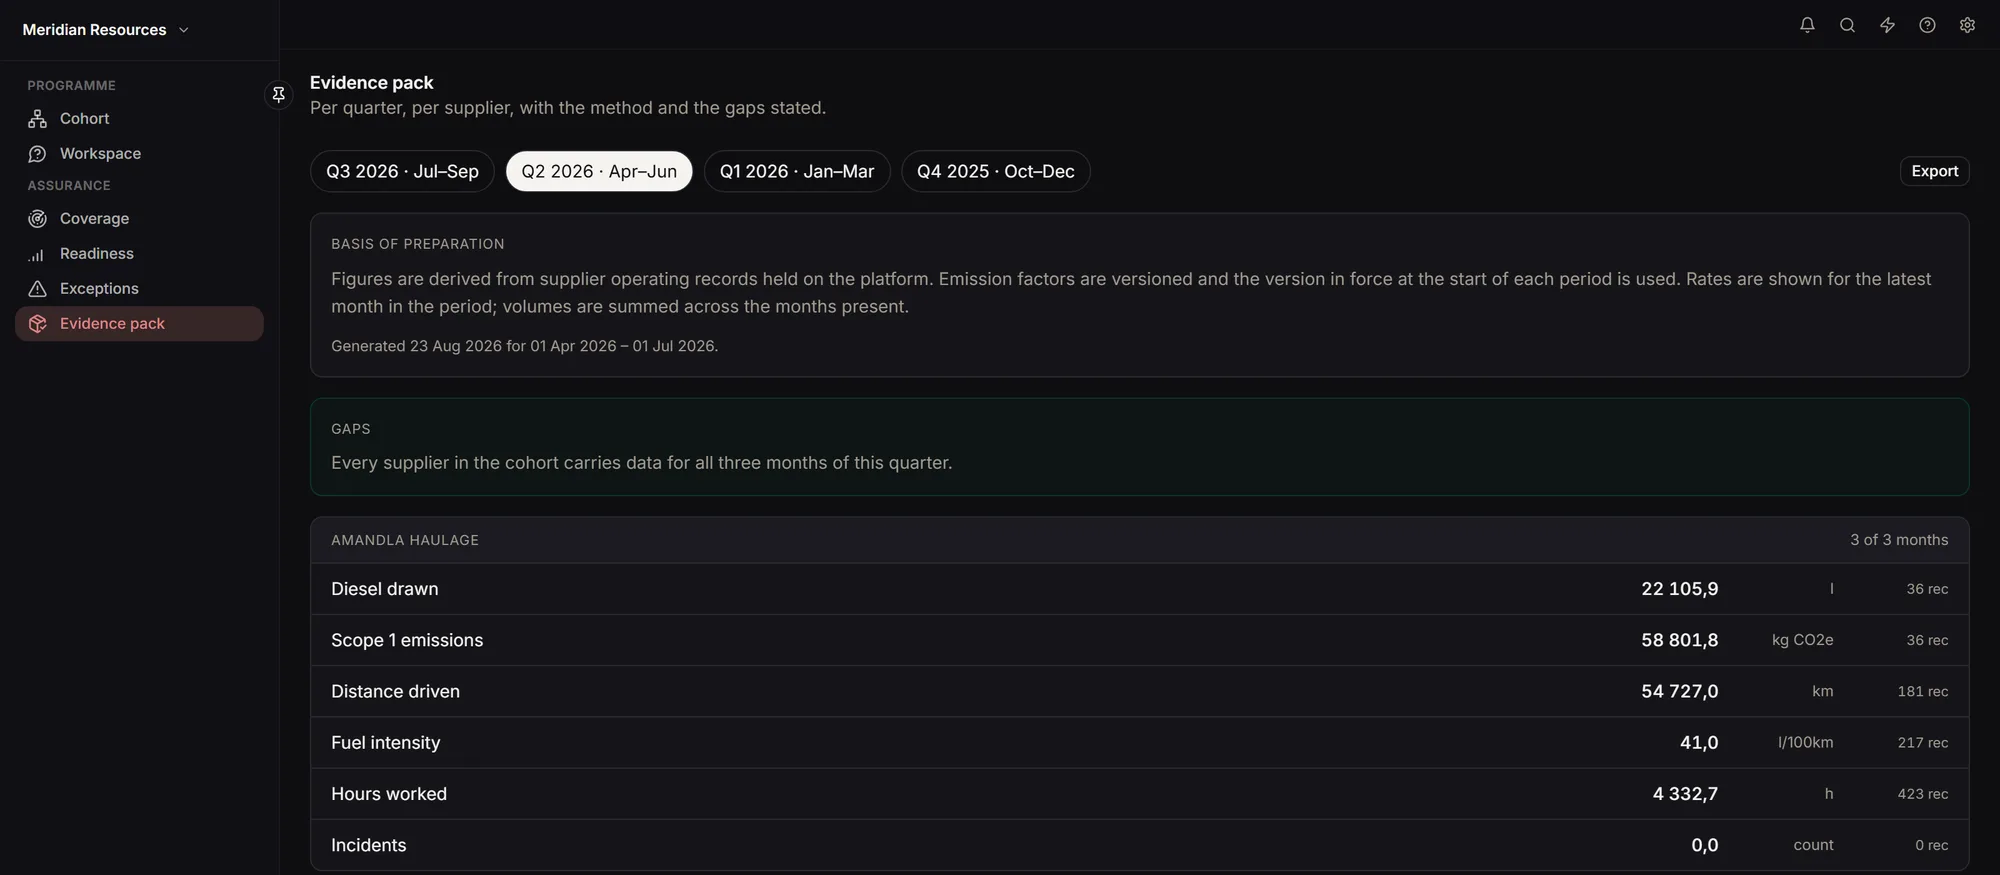Click the Generated 23 Aug 2026 line
This screenshot has width=2000, height=875.
coord(524,346)
